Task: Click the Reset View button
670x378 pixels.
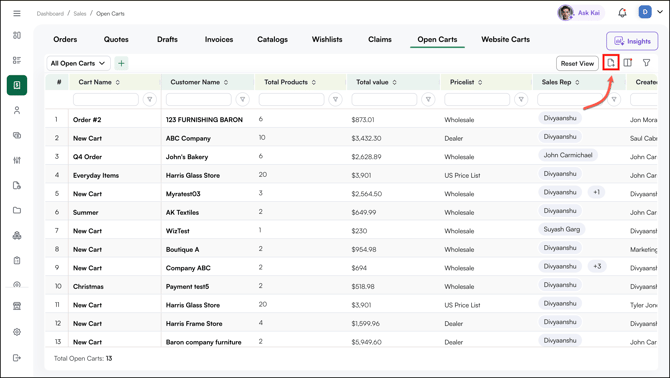Action: [577, 63]
